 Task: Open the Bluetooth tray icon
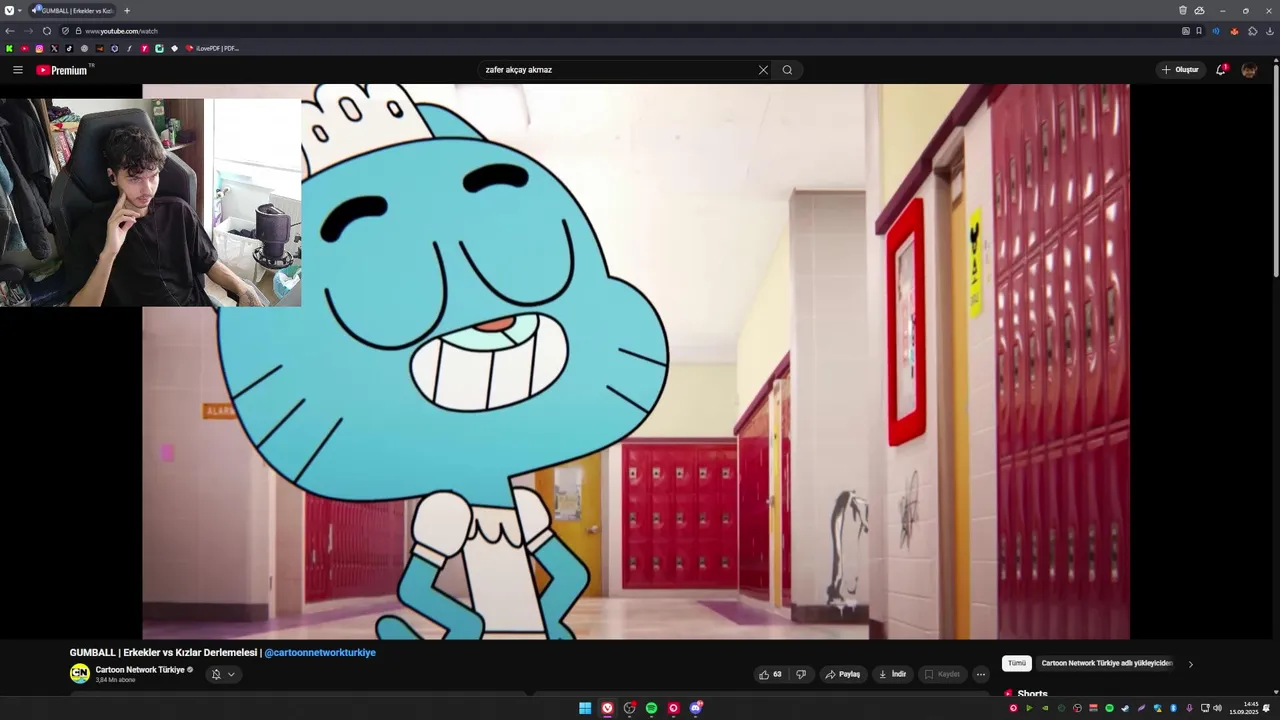(x=1173, y=708)
